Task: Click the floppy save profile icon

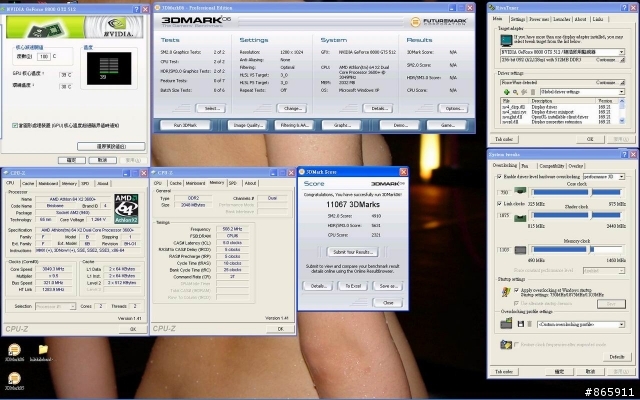Action: 521,324
